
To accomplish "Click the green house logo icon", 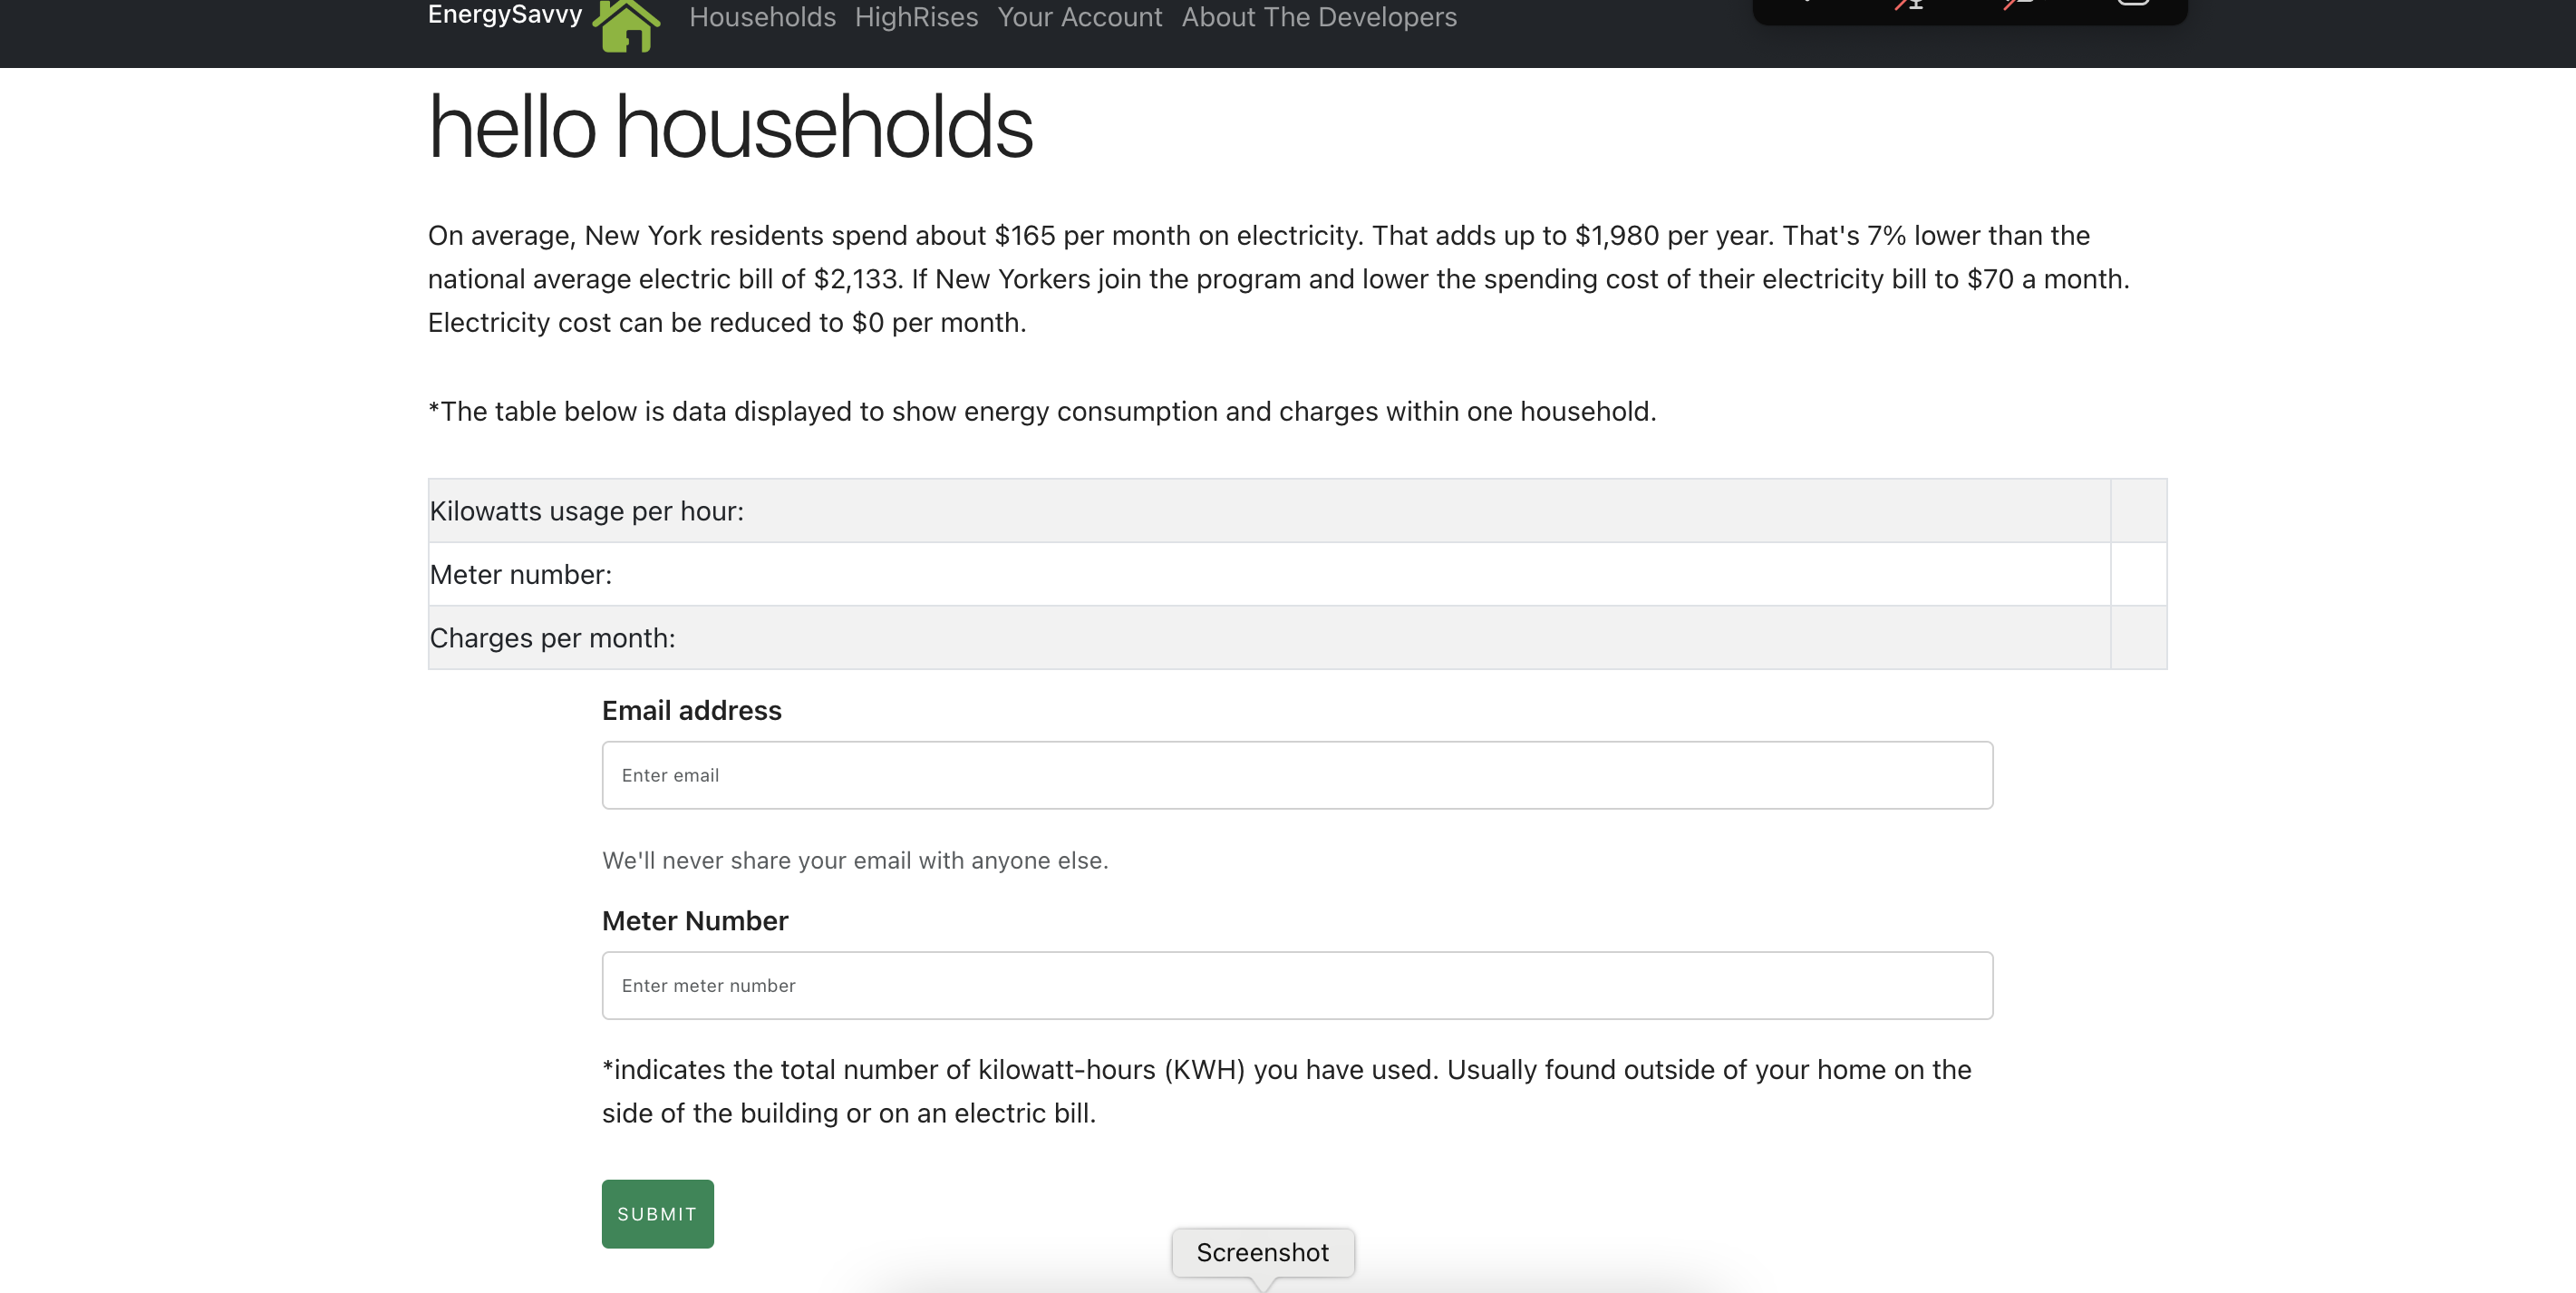I will [x=627, y=25].
